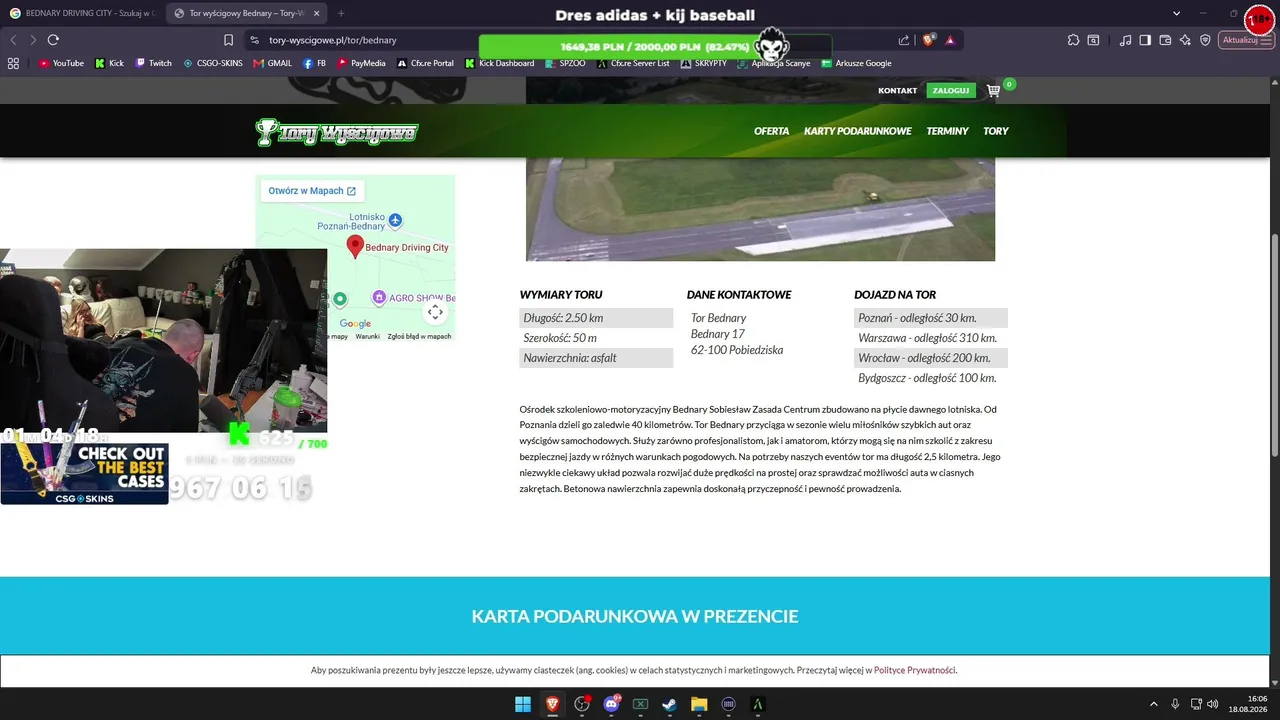
Task: Open the Leo AI sparkle icon
Action: coord(1185,40)
